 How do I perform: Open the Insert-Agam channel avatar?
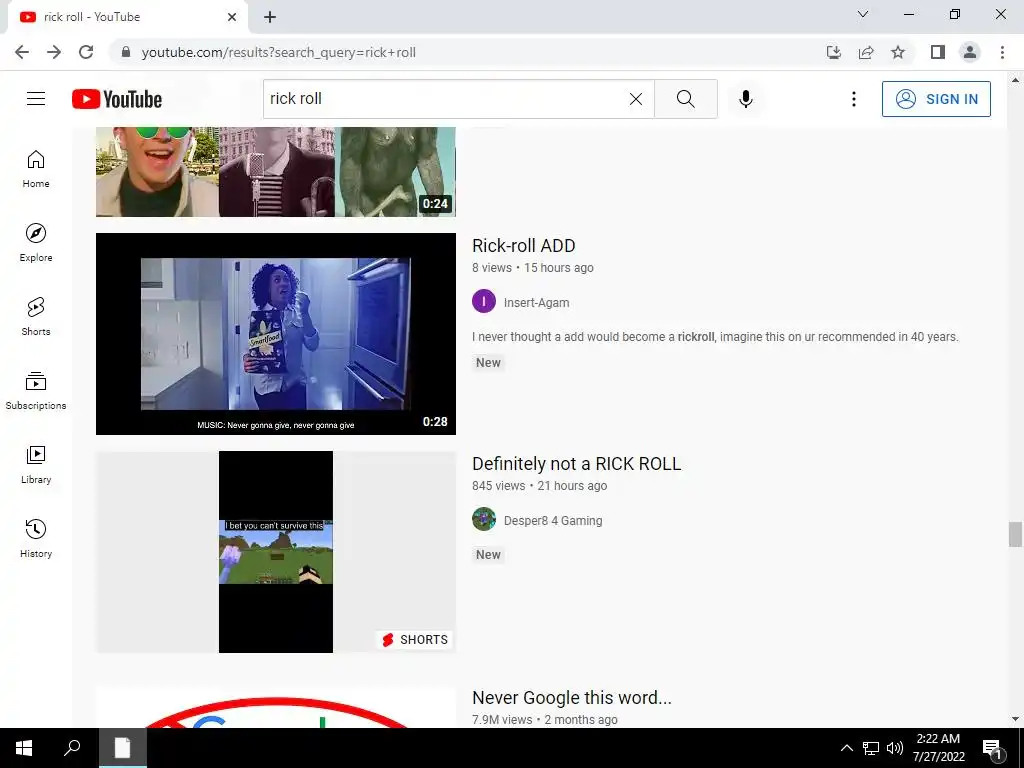click(x=484, y=302)
